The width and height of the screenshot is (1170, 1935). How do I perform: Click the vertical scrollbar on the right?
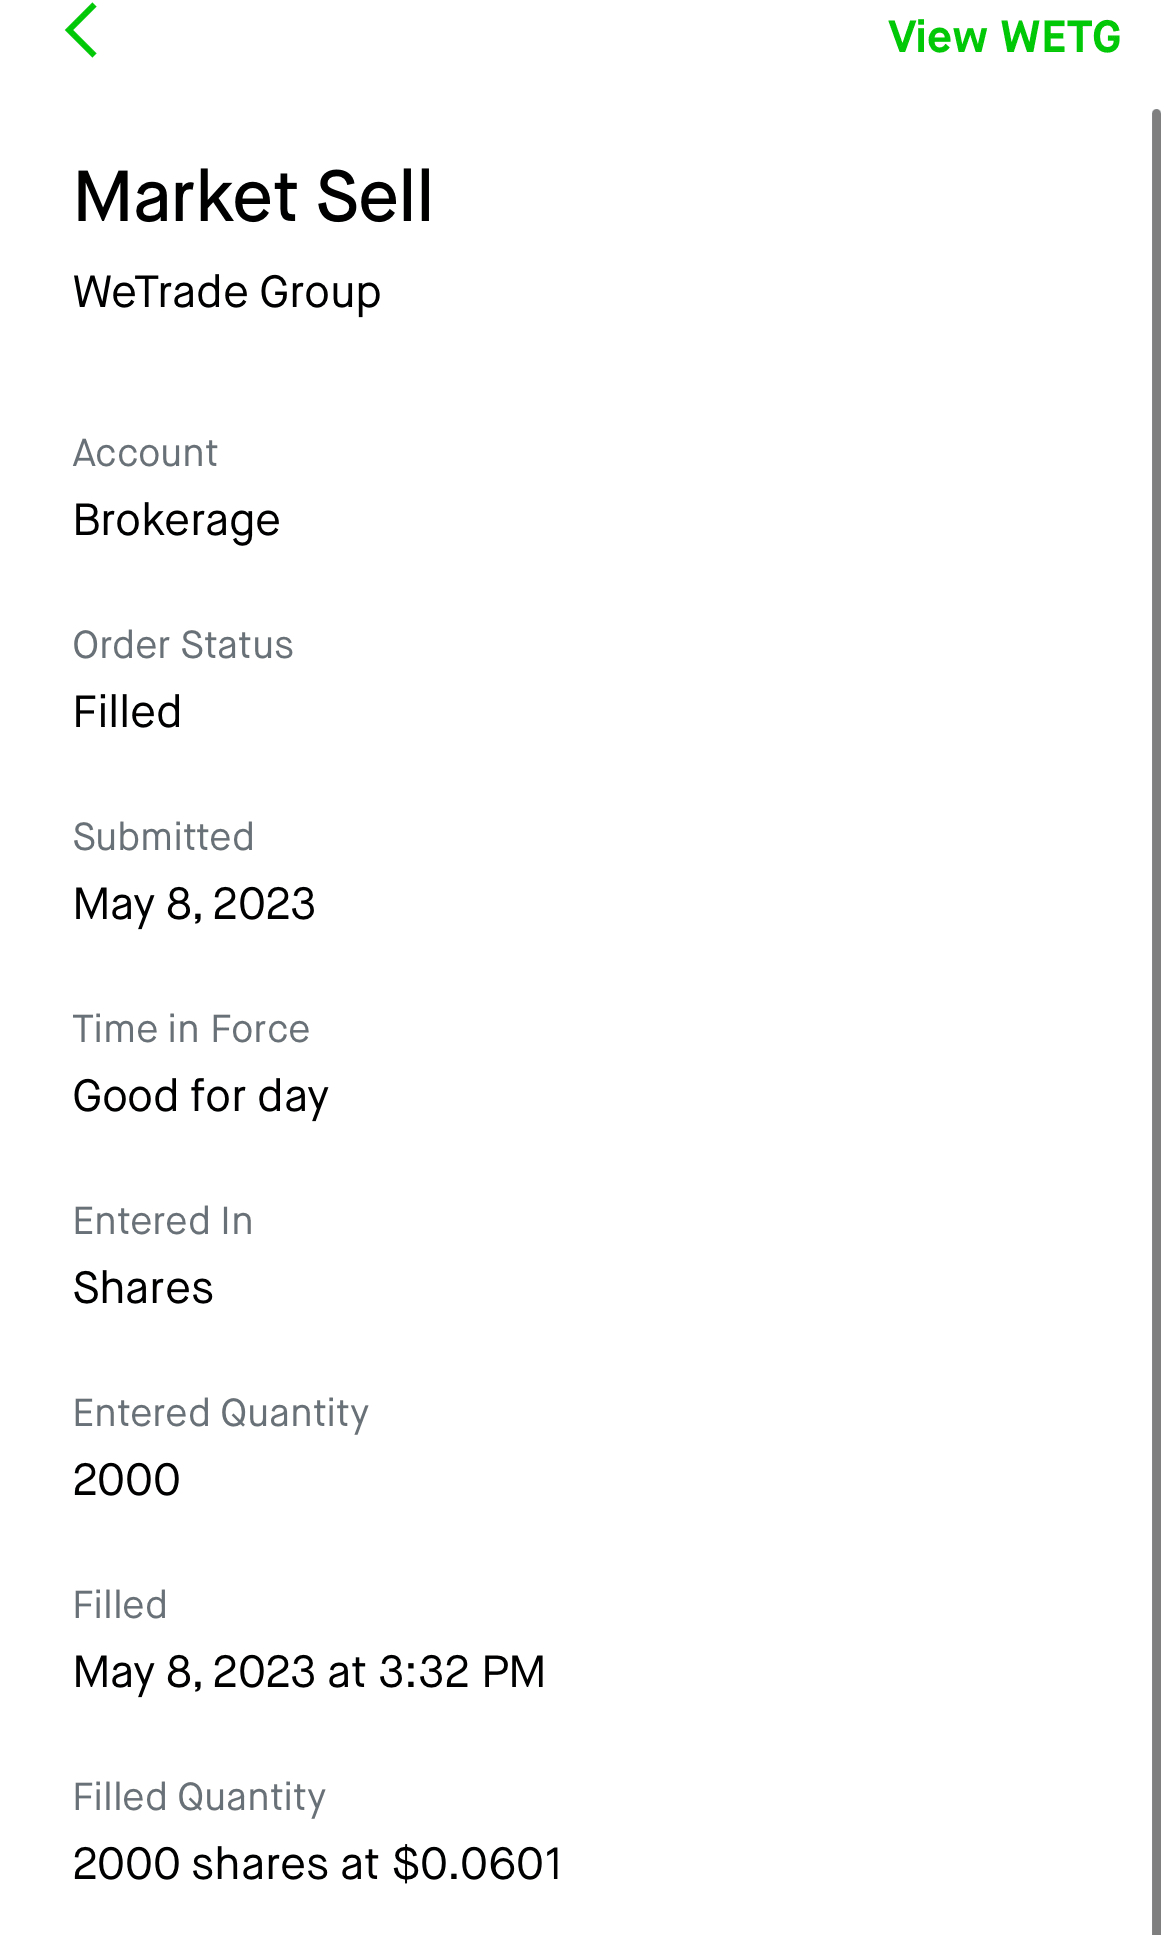[x=1156, y=1000]
